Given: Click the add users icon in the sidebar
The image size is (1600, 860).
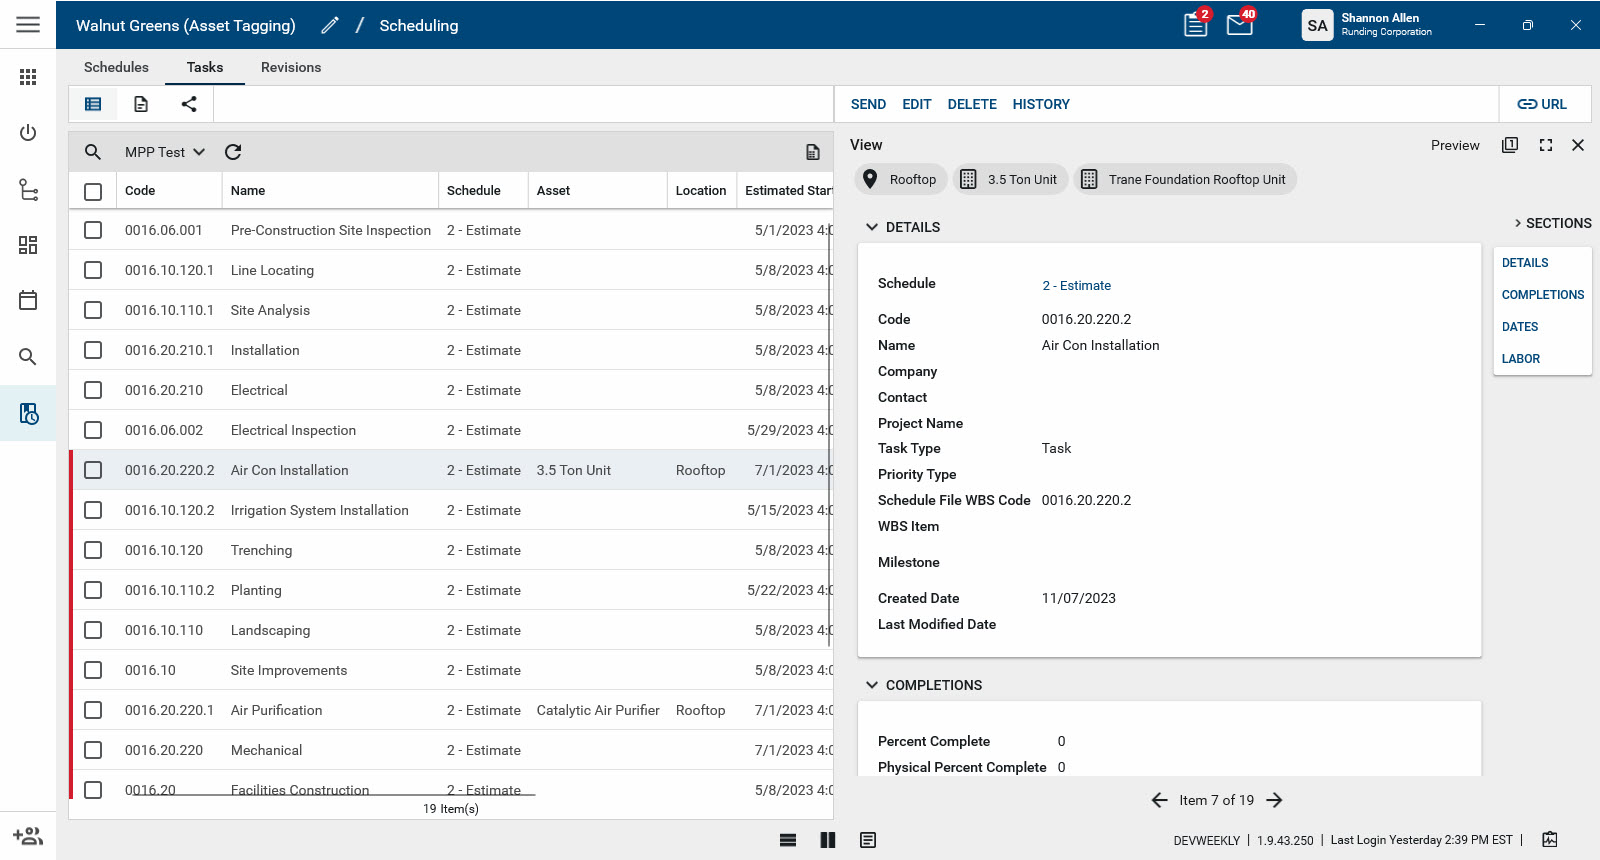Looking at the screenshot, I should click(28, 836).
